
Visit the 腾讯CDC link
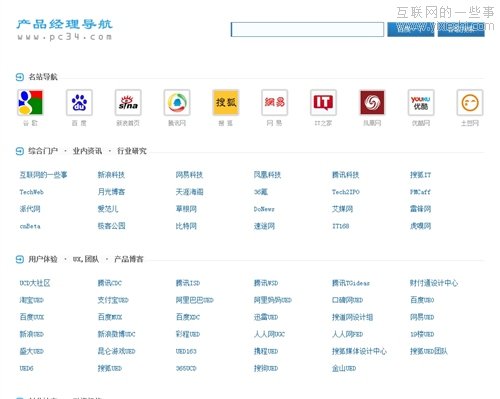tap(110, 283)
